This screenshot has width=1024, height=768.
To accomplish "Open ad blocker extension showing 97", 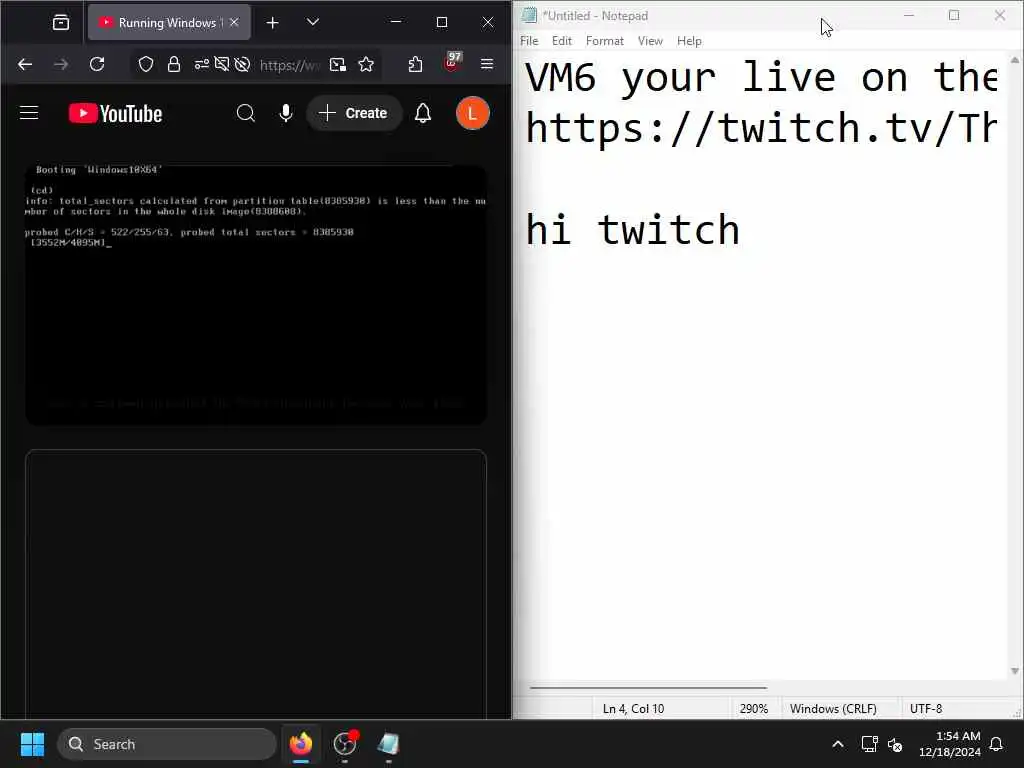I will click(452, 63).
